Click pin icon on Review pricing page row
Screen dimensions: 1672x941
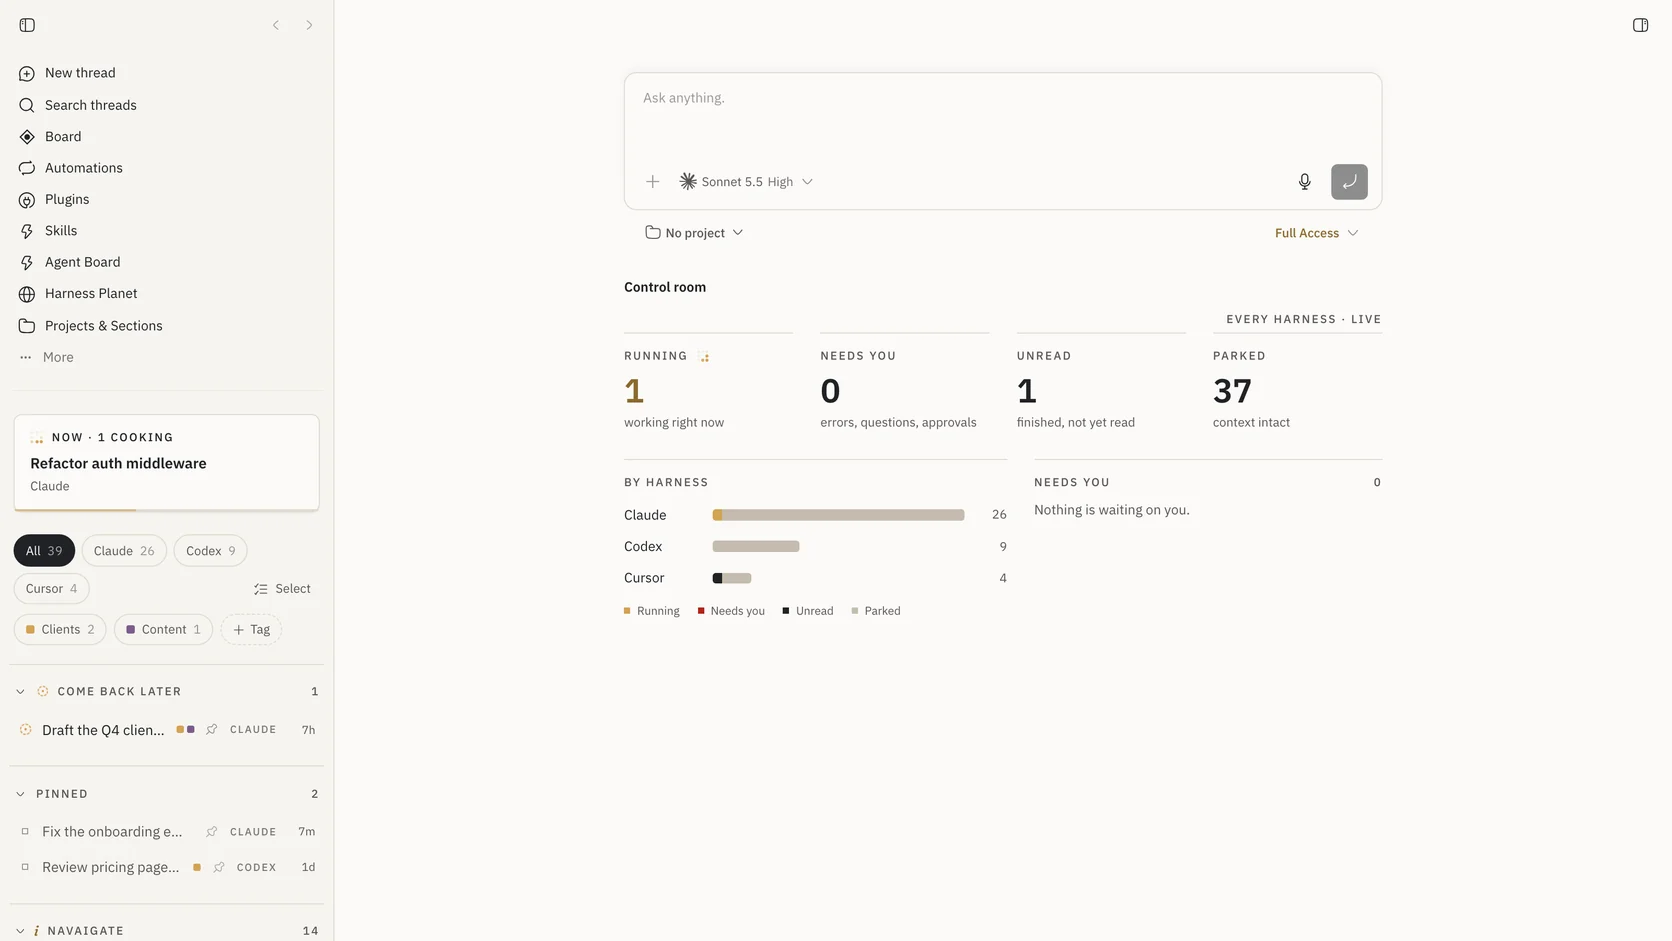tap(219, 868)
